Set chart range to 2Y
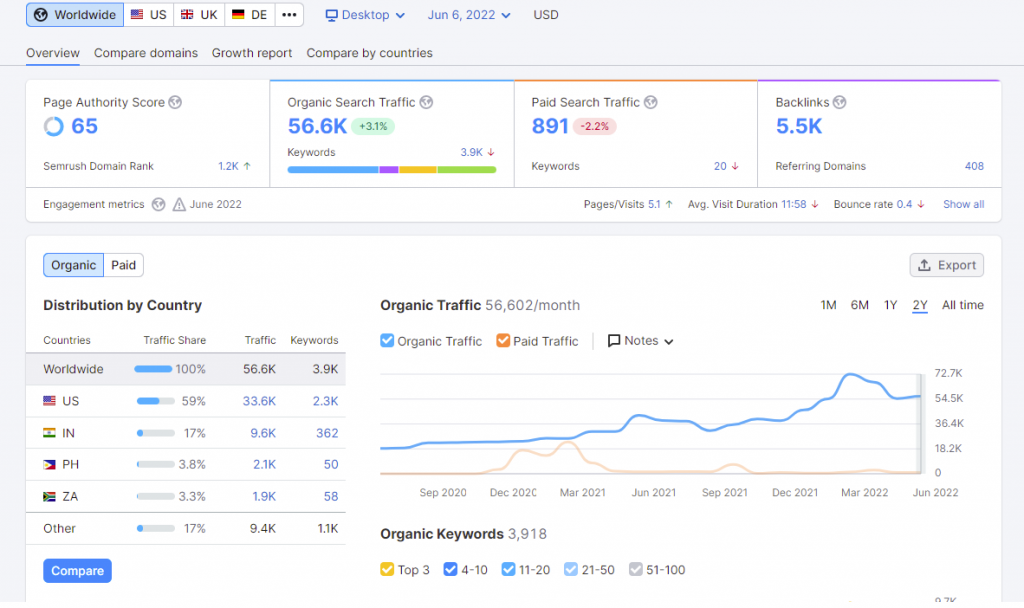Viewport: 1024px width, 608px height. tap(920, 305)
